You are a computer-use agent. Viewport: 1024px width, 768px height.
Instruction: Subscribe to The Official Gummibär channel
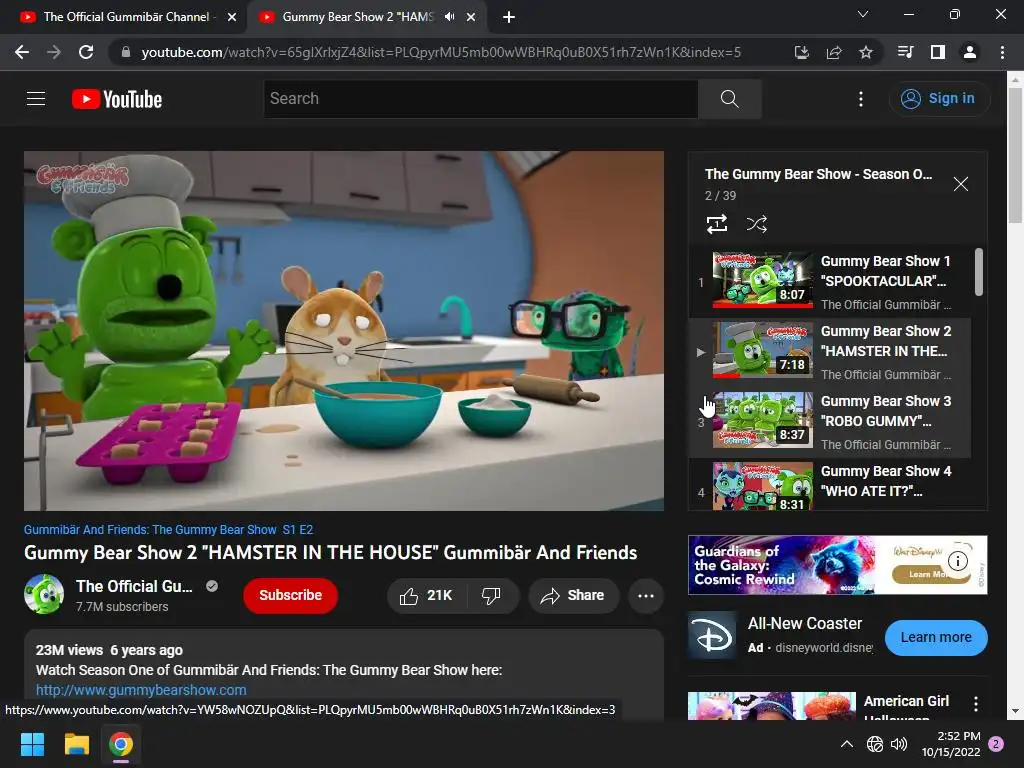tap(291, 596)
